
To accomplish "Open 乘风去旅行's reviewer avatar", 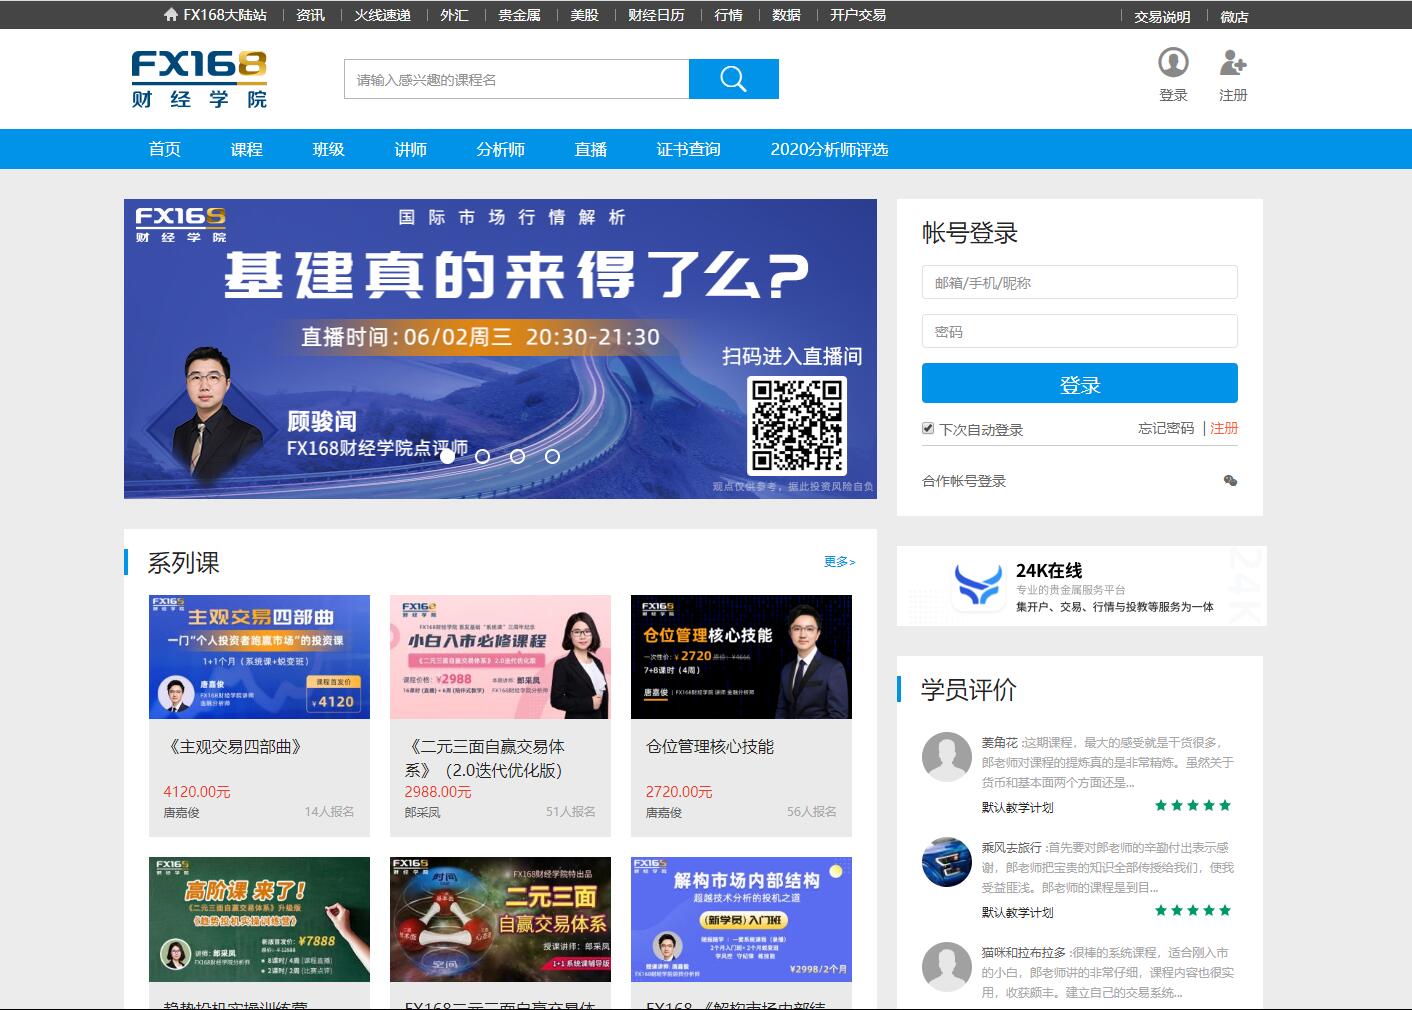I will (946, 861).
